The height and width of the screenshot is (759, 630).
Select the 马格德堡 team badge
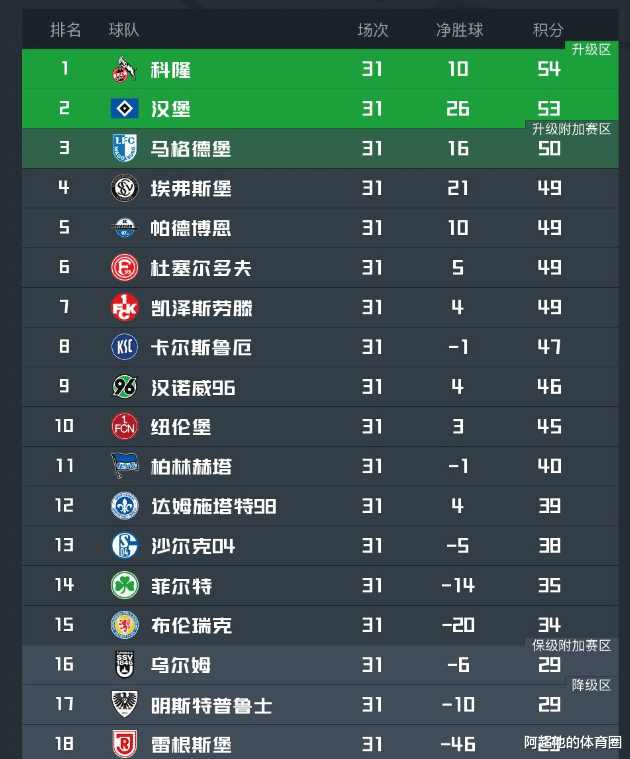pyautogui.click(x=124, y=148)
